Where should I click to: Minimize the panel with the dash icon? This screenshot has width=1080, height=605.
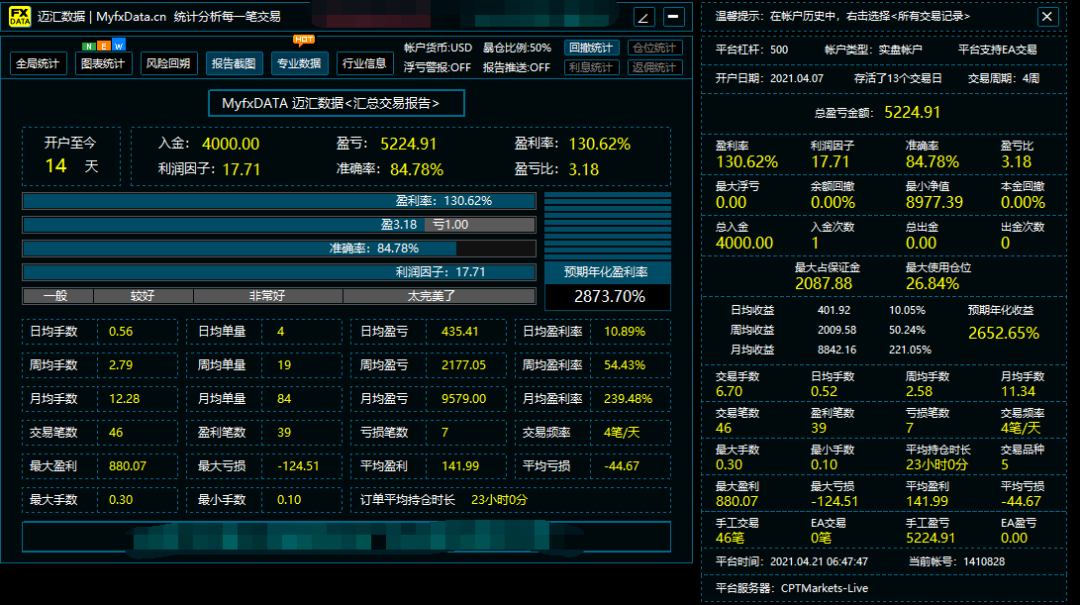(x=674, y=17)
